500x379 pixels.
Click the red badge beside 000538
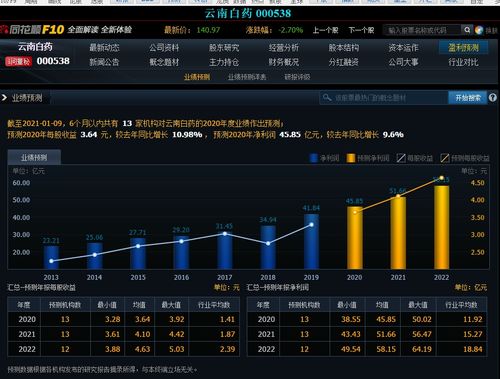coord(18,61)
